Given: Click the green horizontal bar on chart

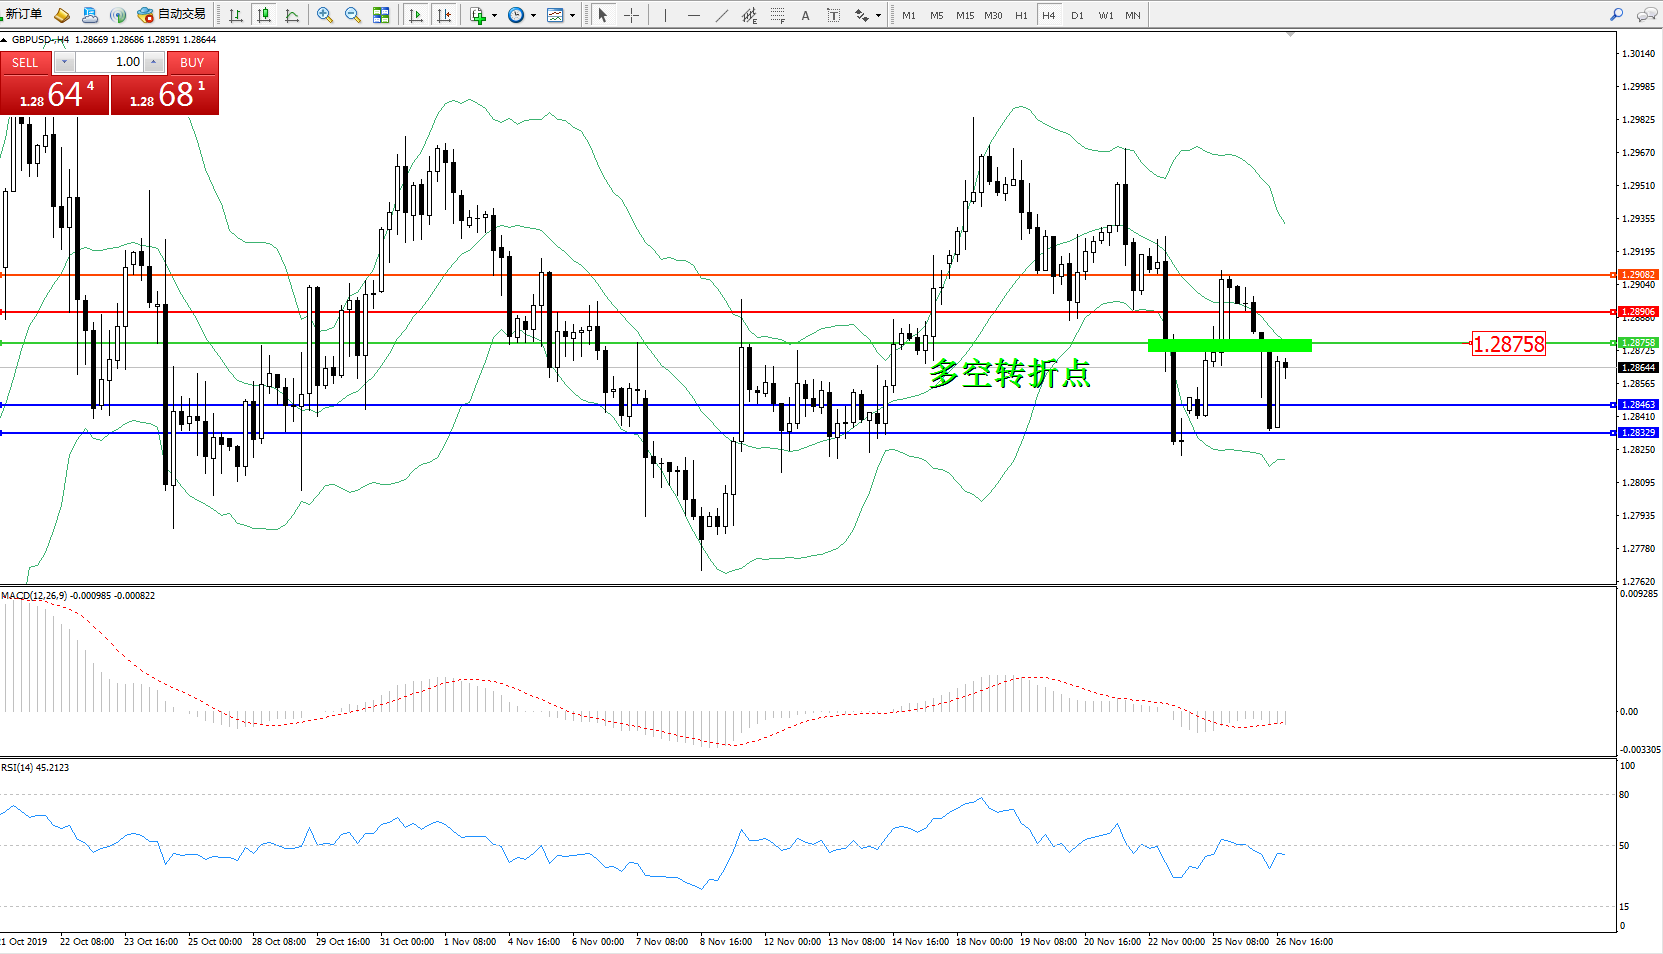Looking at the screenshot, I should pos(1229,346).
